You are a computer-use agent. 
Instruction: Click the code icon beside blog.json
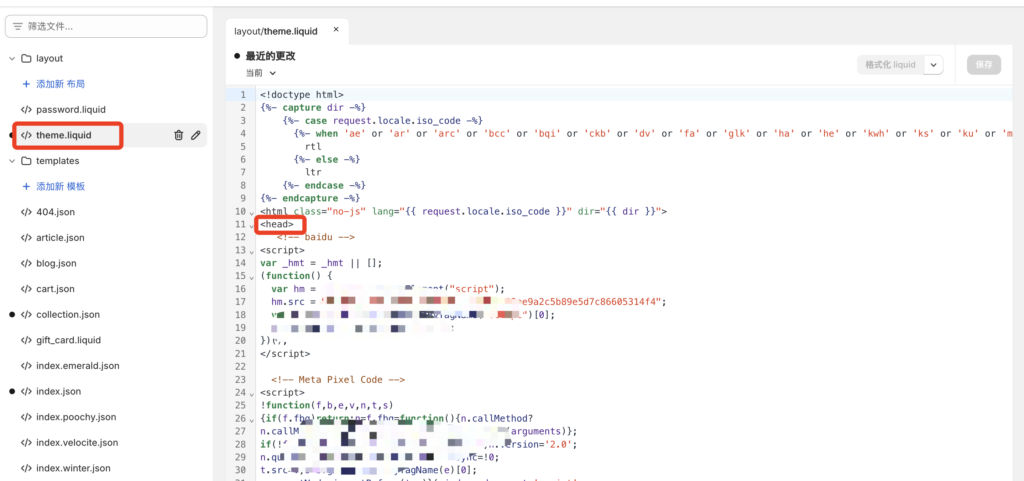25,263
